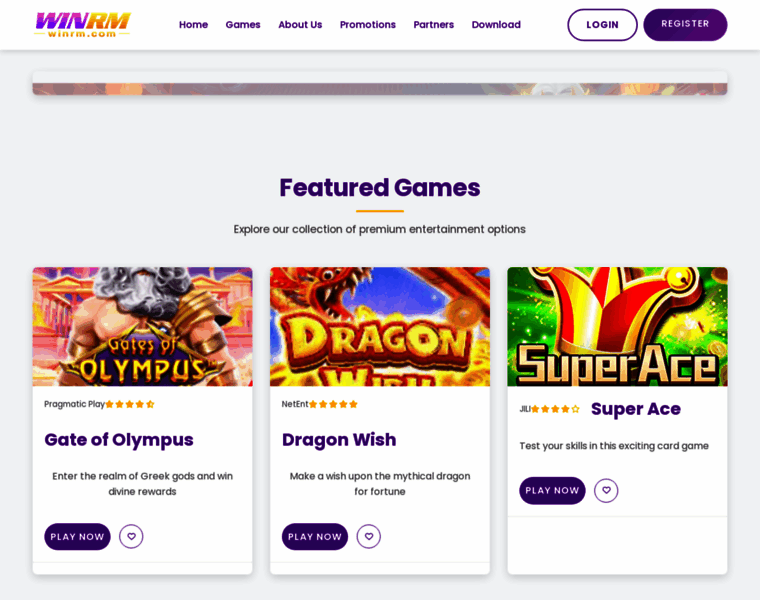
Task: Open the Partners nav link
Action: 433,25
